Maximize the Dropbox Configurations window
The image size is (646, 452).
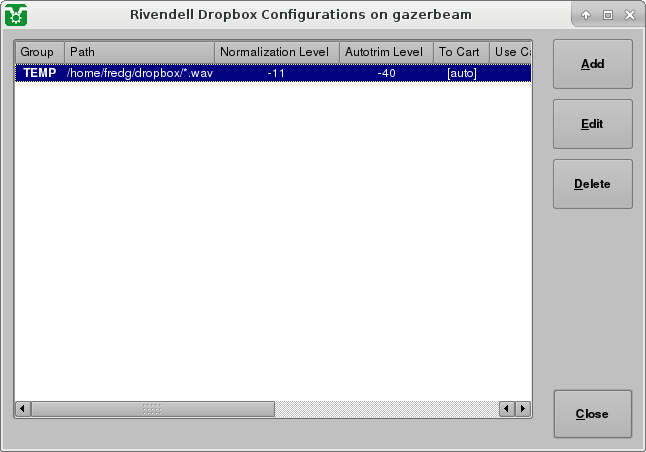607,16
